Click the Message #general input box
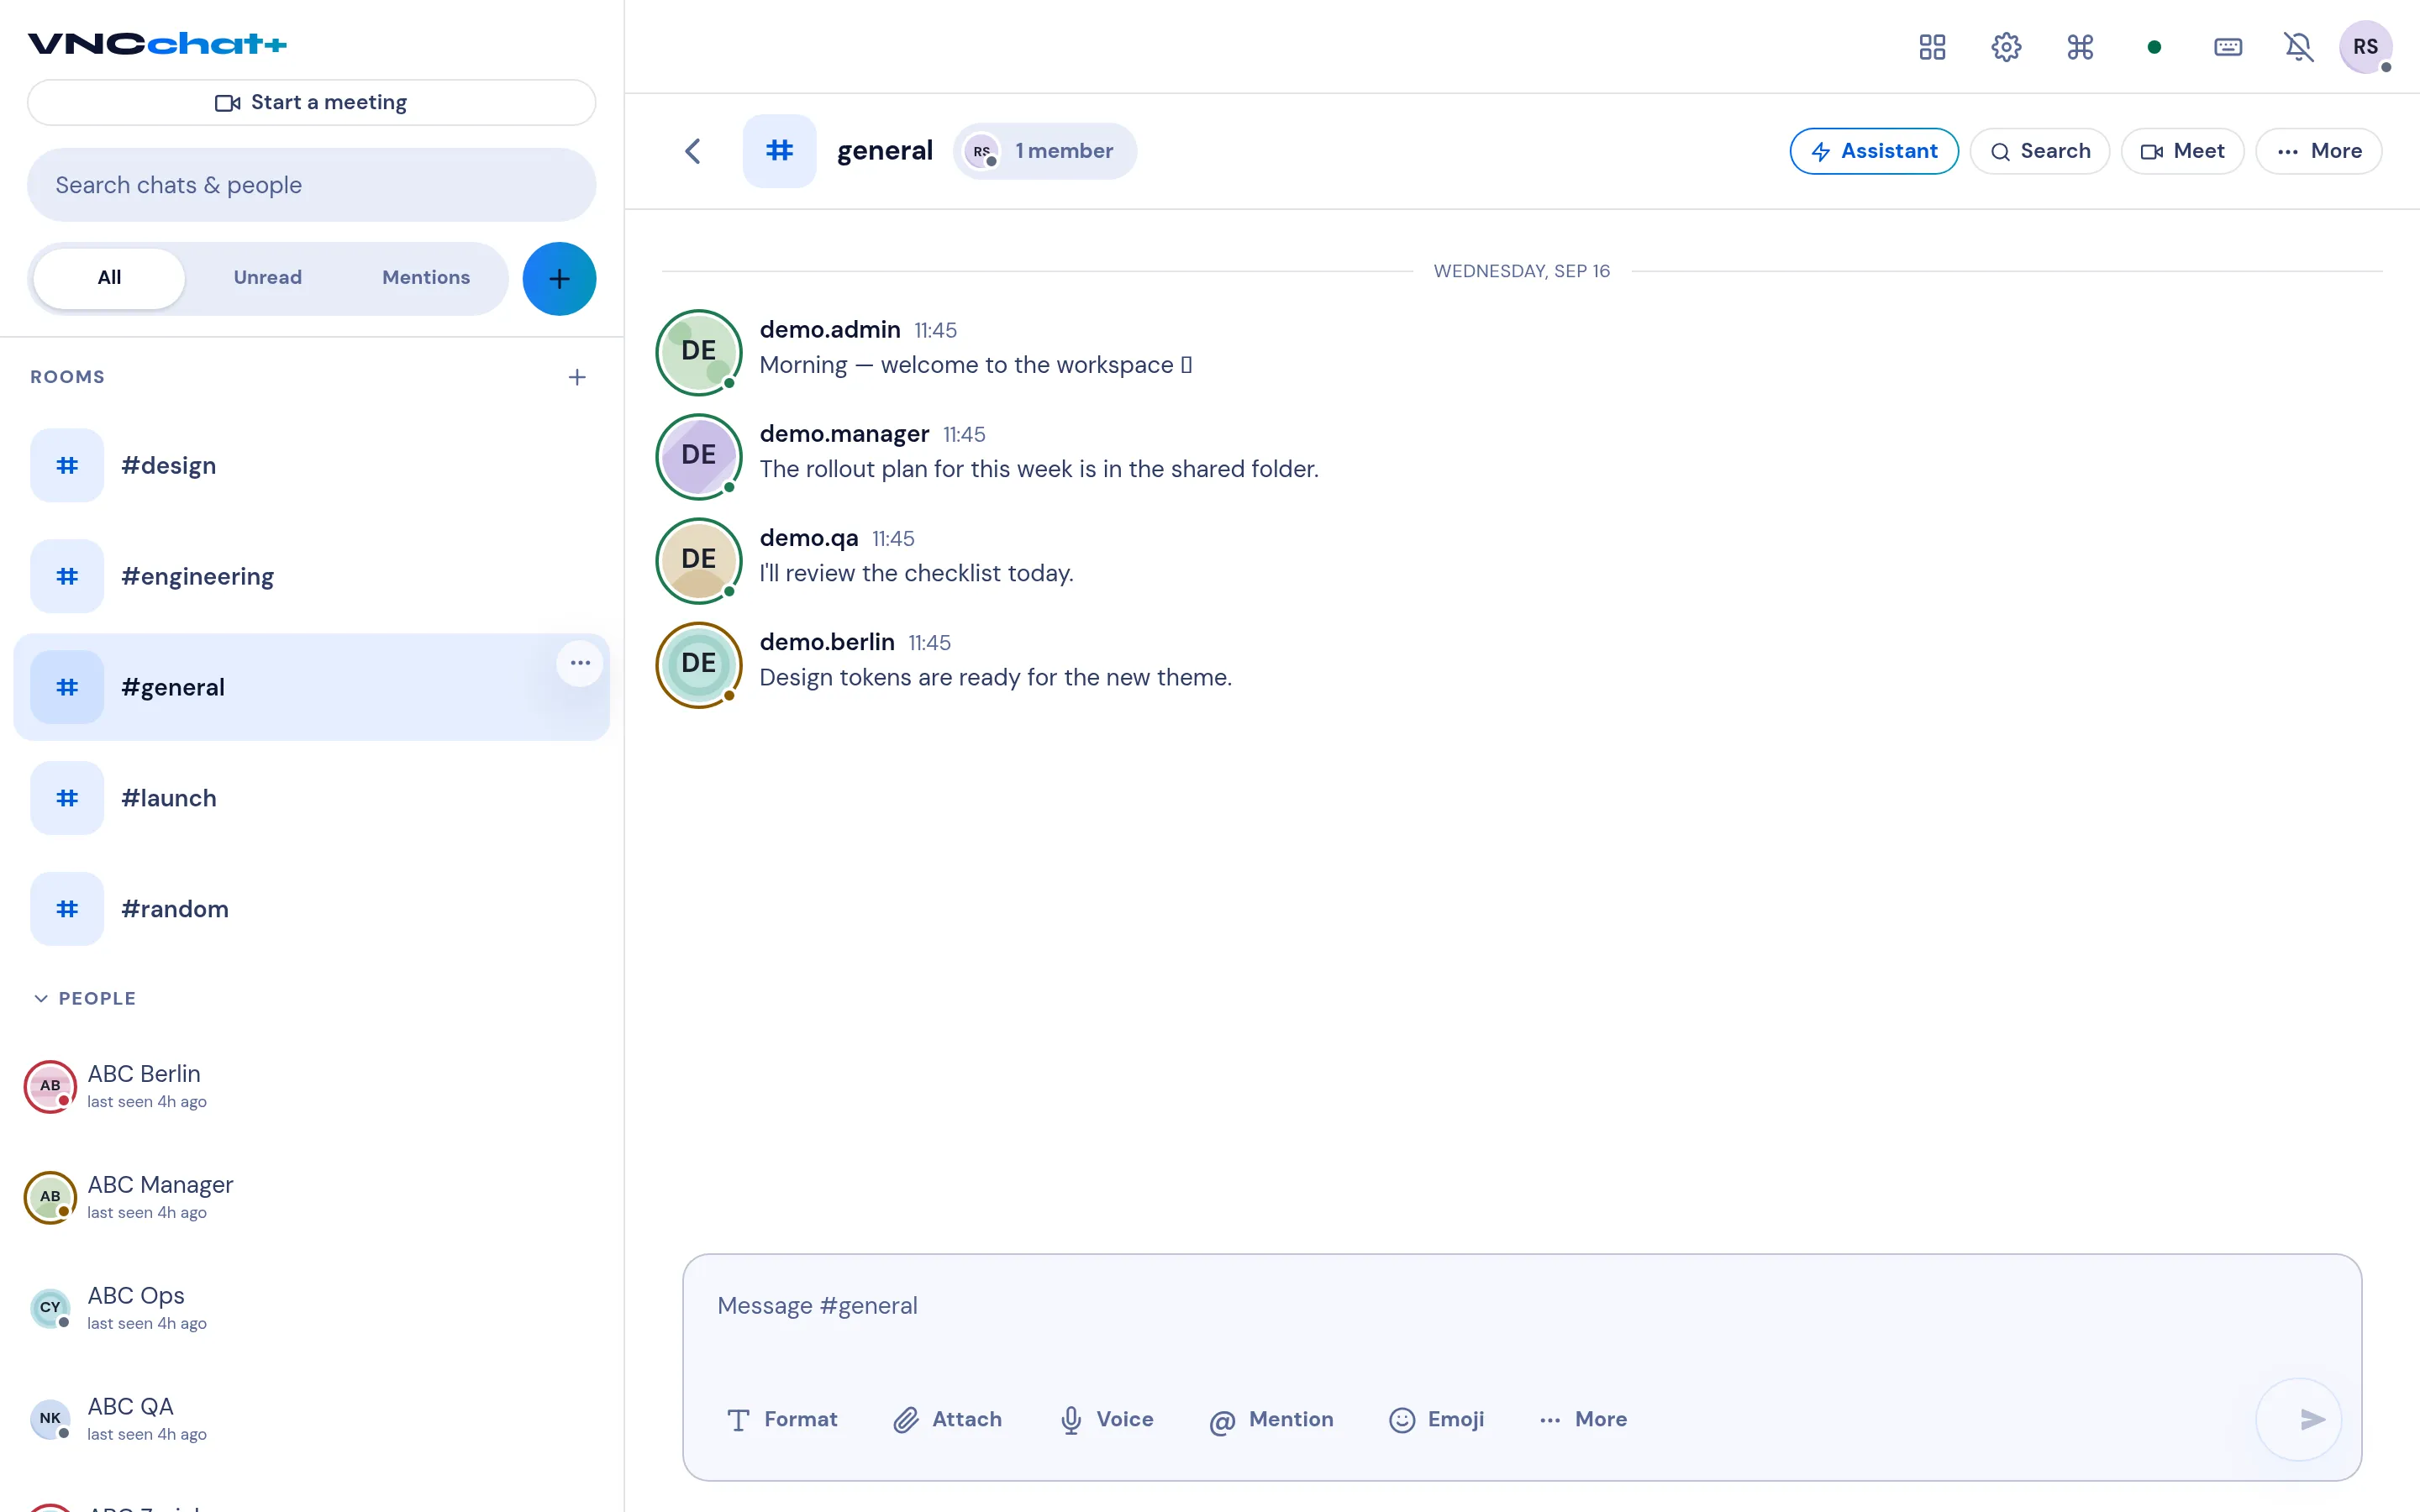The width and height of the screenshot is (2420, 1512). point(1521,1306)
